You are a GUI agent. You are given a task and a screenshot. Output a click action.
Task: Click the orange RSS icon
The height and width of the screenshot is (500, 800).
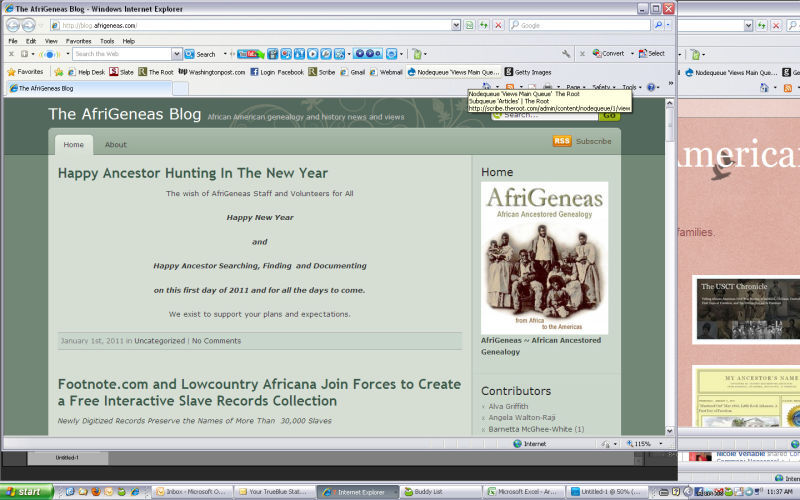point(562,141)
